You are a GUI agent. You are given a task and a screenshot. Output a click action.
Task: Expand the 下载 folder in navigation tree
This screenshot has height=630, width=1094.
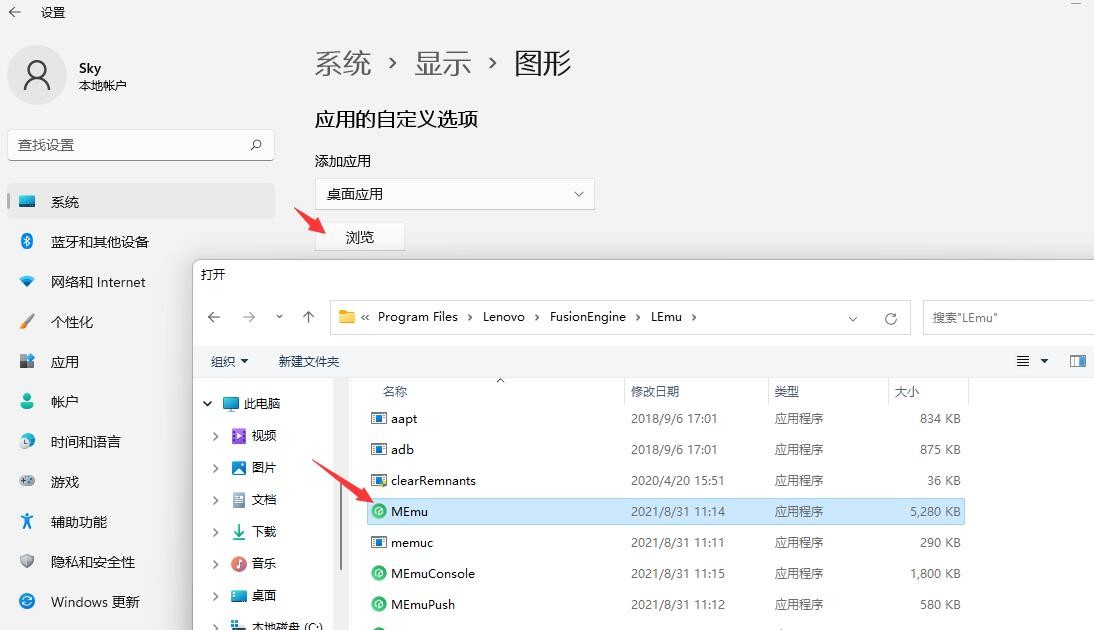215,532
